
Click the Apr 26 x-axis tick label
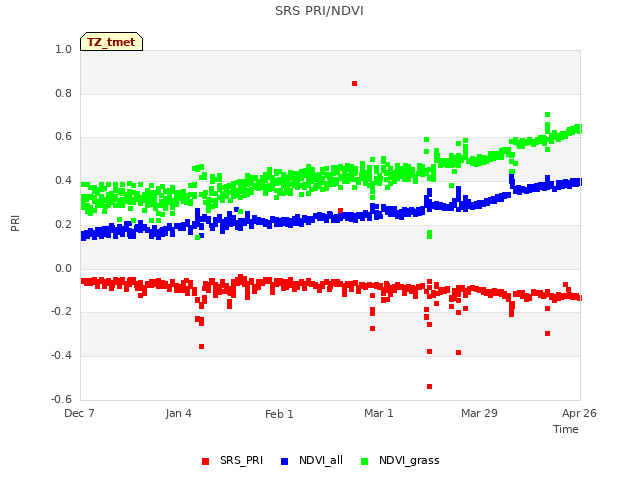579,413
